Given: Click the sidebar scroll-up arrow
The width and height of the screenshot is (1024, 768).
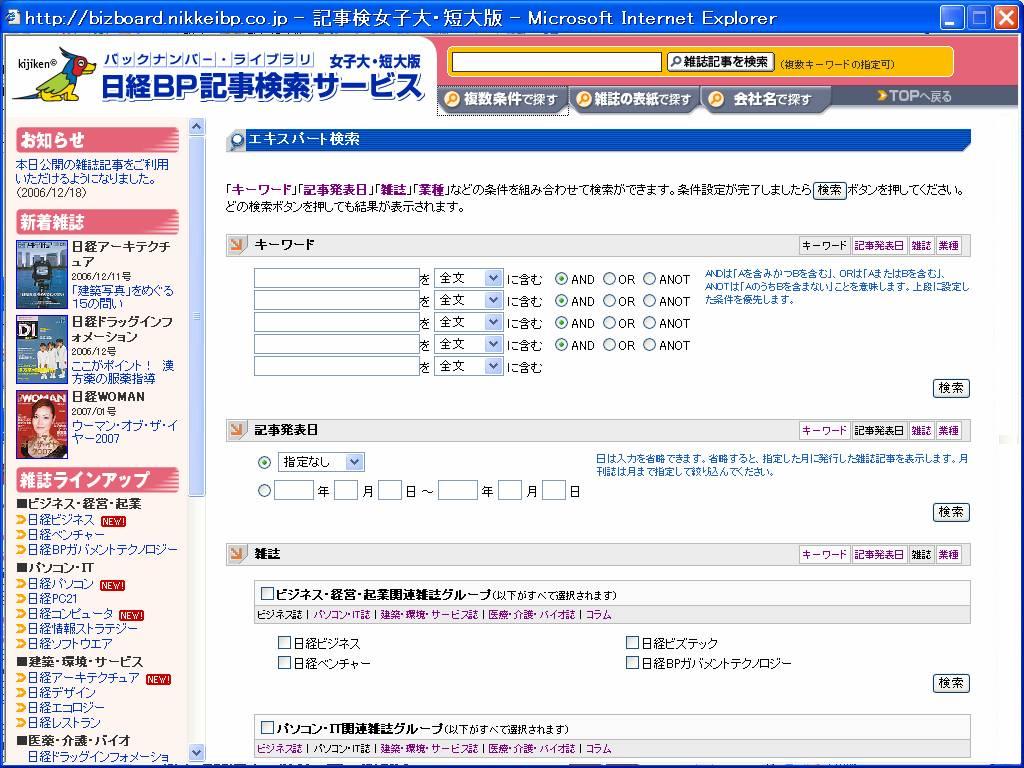Looking at the screenshot, I should [197, 126].
